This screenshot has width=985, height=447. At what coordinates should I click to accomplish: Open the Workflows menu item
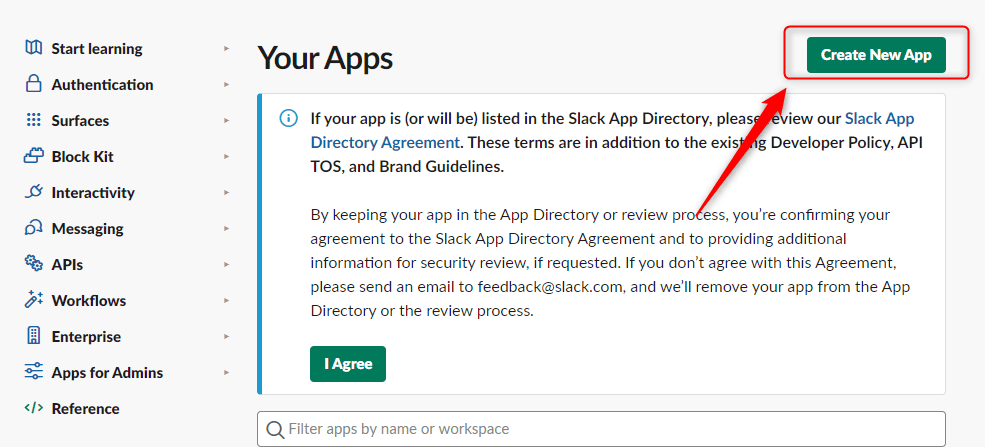point(89,300)
